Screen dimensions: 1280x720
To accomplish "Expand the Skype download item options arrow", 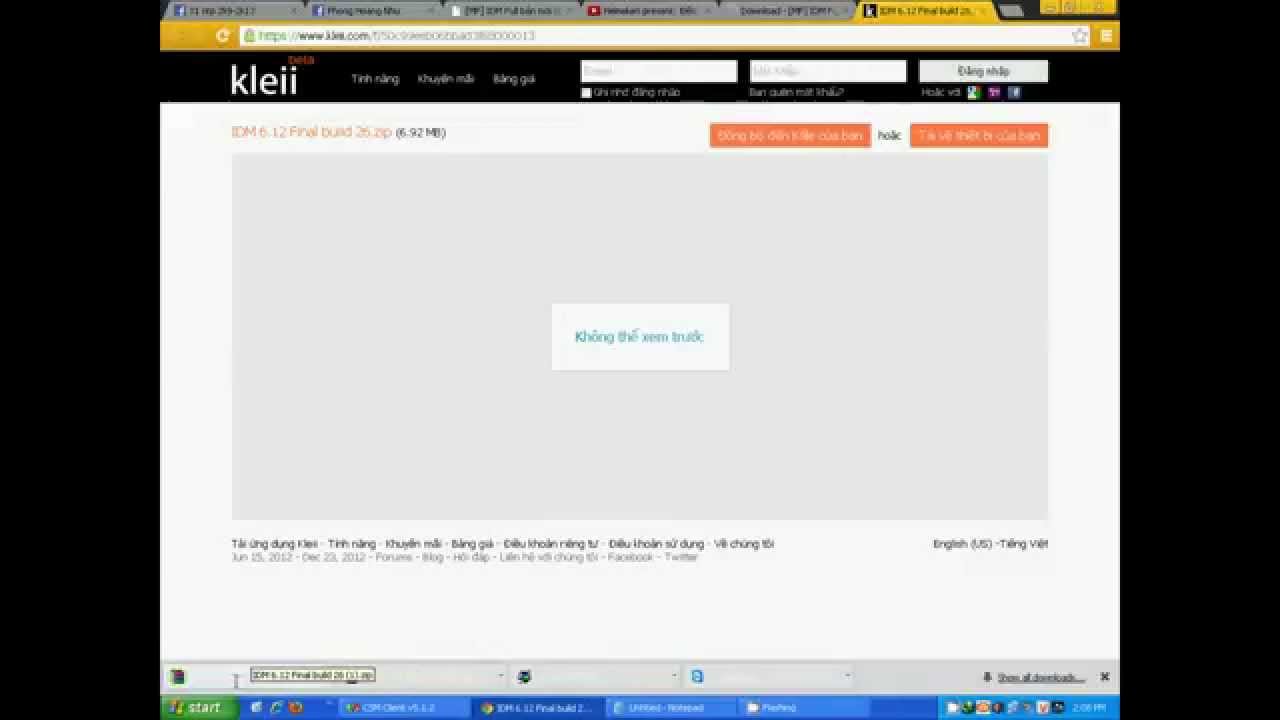I will (x=847, y=676).
